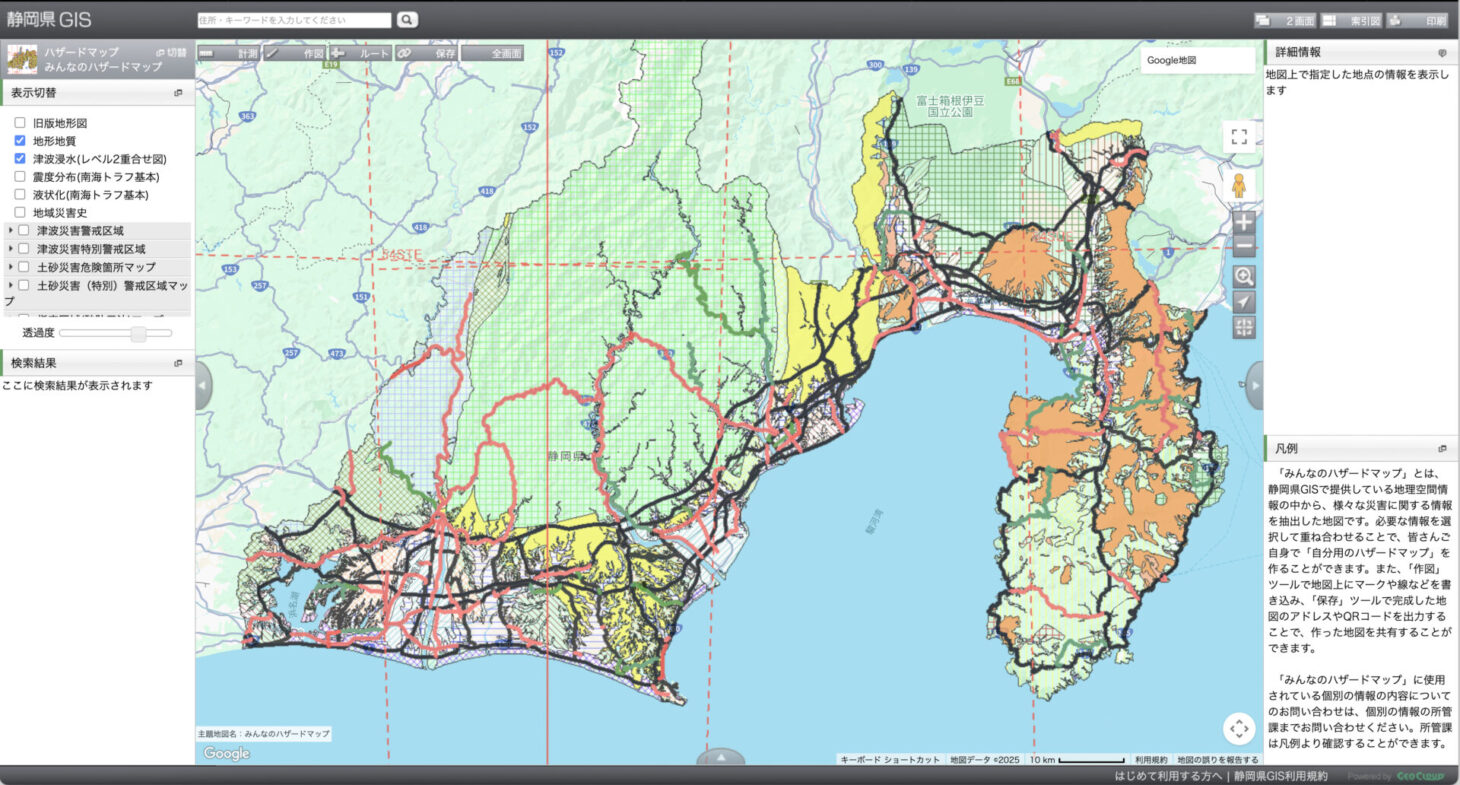Adjust the 透過度 transparency slider
This screenshot has width=1460, height=785.
(x=139, y=332)
